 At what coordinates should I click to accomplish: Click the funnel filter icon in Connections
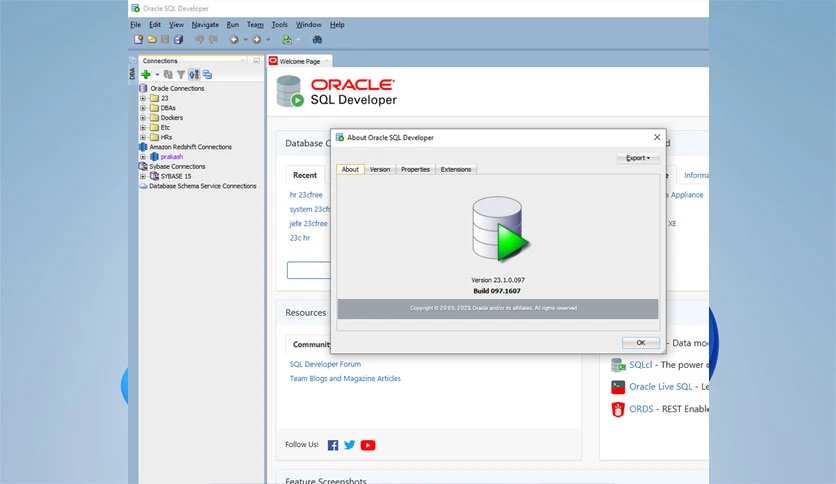tap(181, 75)
